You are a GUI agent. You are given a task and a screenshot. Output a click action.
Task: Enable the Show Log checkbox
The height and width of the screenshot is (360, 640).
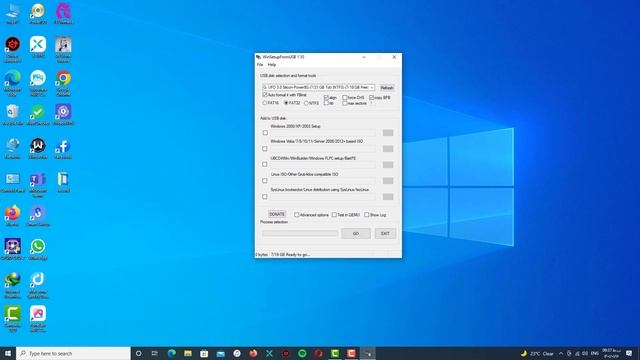[x=375, y=215]
